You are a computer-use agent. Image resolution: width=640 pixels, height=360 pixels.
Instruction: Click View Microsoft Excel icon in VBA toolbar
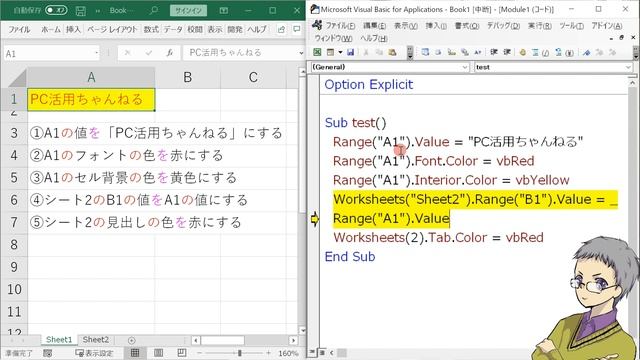(x=317, y=52)
